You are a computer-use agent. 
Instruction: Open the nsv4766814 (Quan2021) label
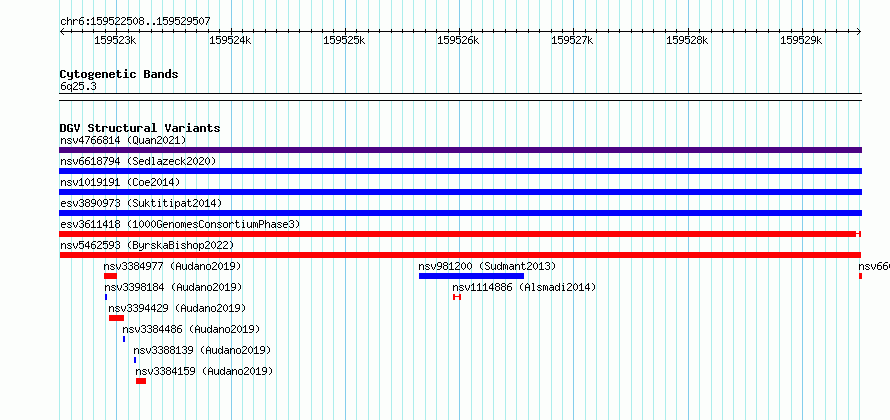(x=123, y=140)
